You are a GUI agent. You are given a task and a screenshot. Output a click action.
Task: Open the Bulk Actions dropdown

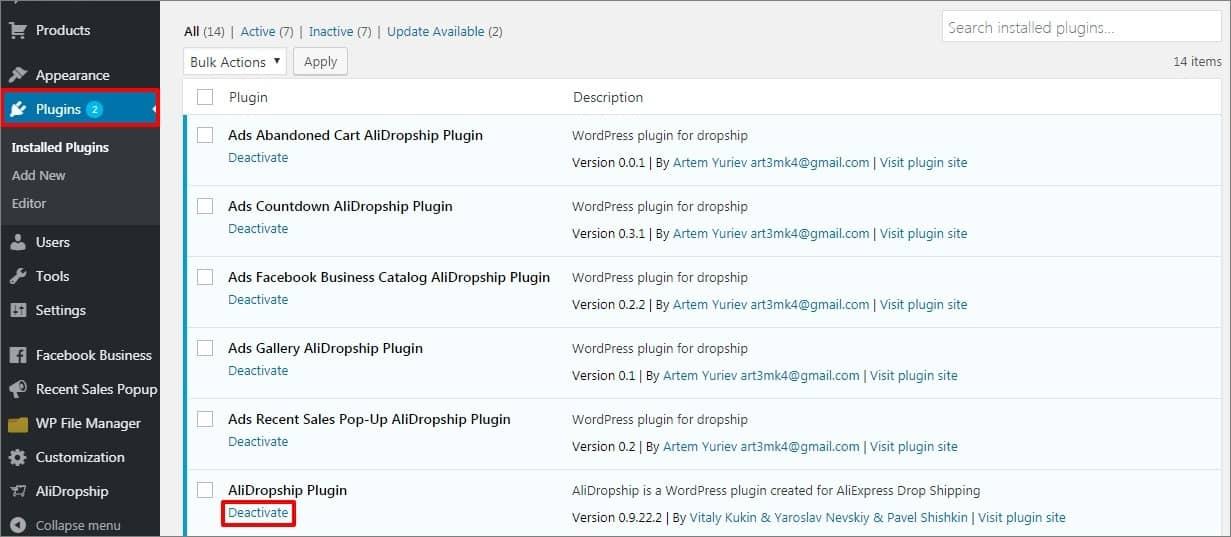click(235, 62)
